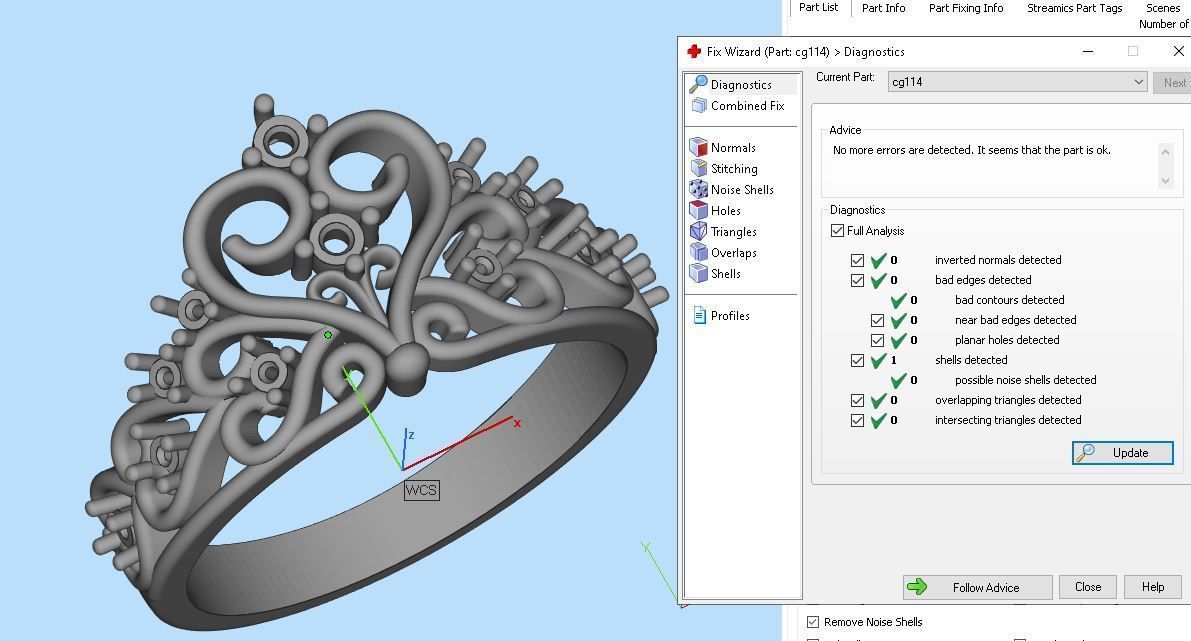Click the 'shells detected' count value 1
Screen dimensions: 1191x641
894,360
